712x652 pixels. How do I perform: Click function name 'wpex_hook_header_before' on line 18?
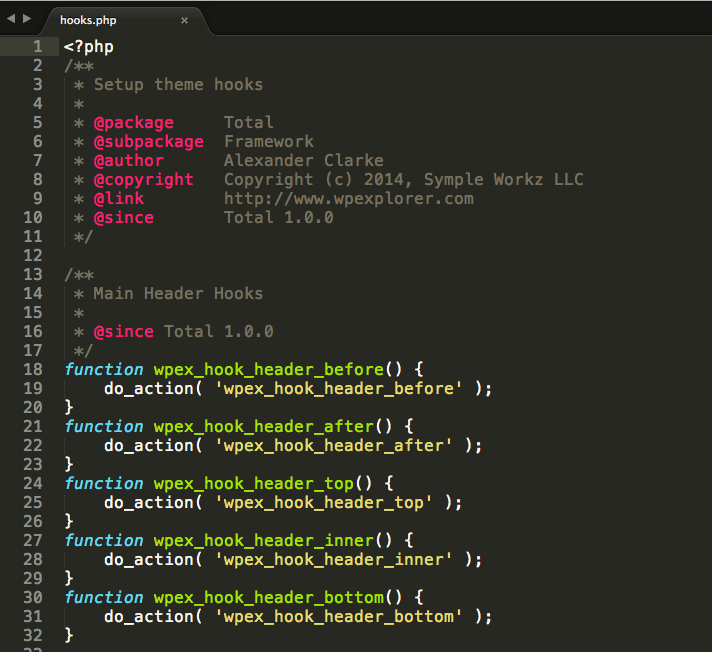269,370
